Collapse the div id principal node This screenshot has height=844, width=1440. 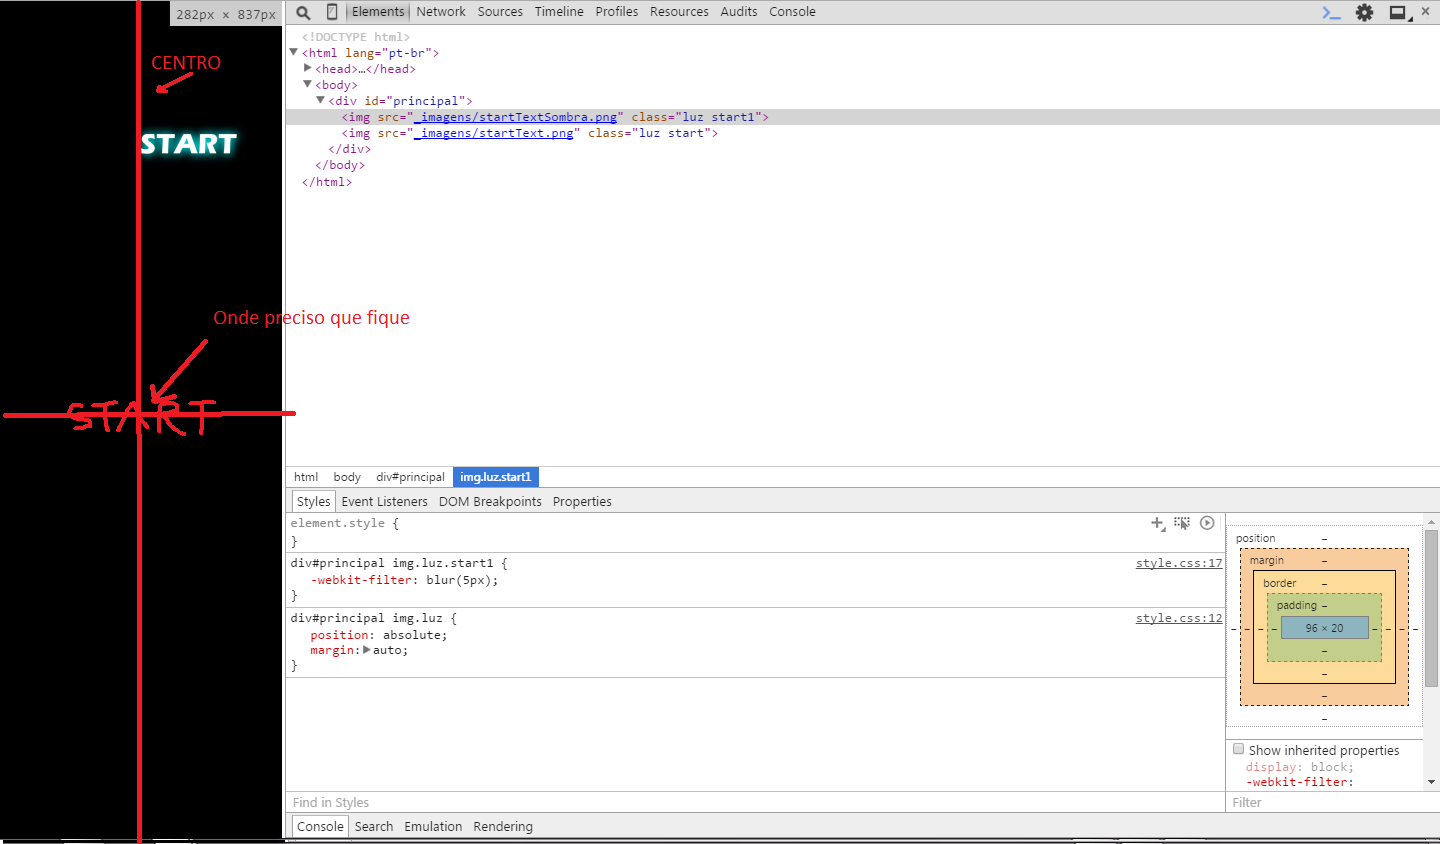click(320, 100)
